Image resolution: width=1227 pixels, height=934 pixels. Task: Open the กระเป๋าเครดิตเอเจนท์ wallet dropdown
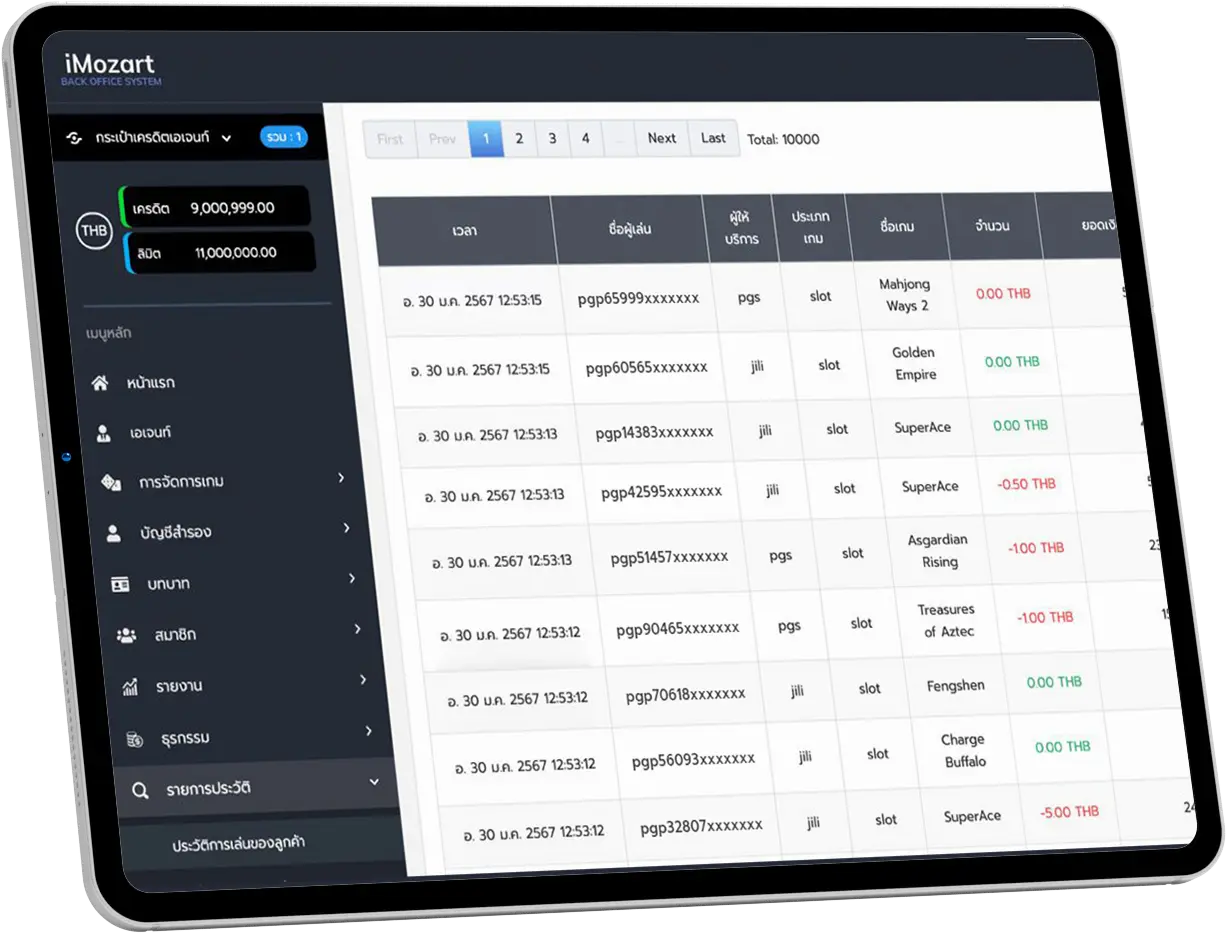tap(150, 138)
